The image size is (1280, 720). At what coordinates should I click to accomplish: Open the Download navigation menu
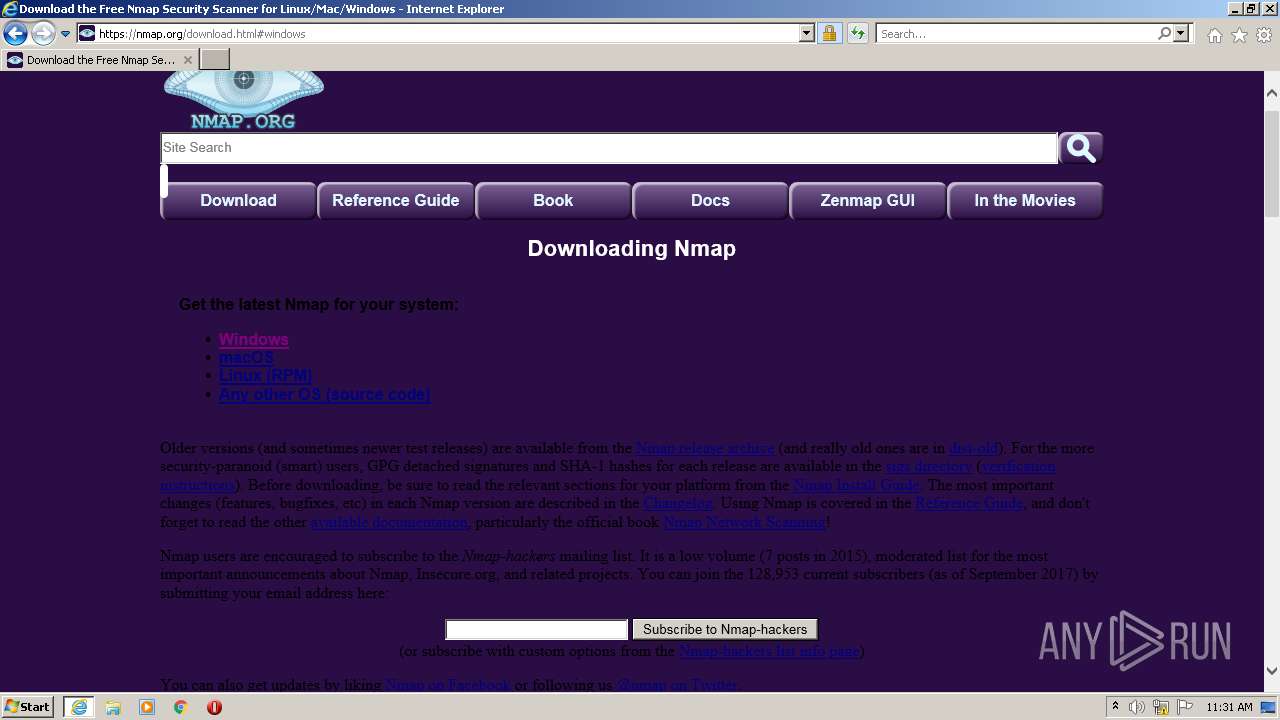238,200
